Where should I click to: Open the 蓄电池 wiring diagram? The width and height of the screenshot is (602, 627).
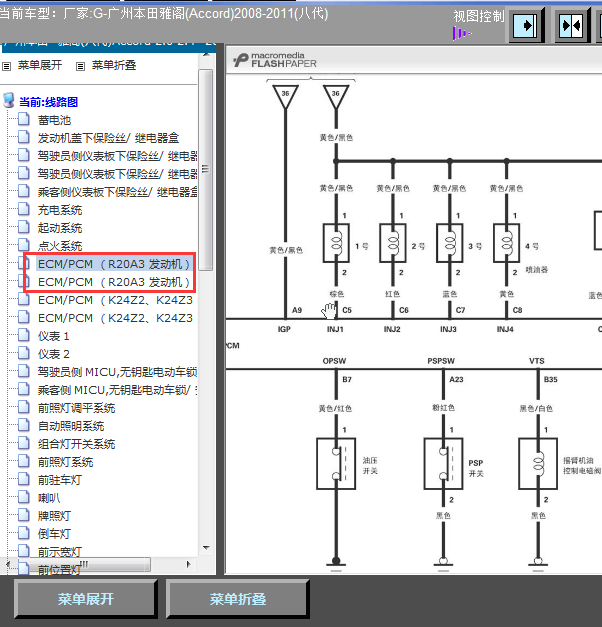[54, 120]
